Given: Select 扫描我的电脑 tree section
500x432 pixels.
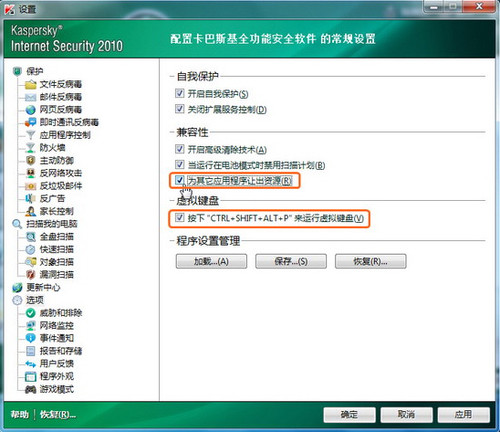Looking at the screenshot, I should (52, 224).
